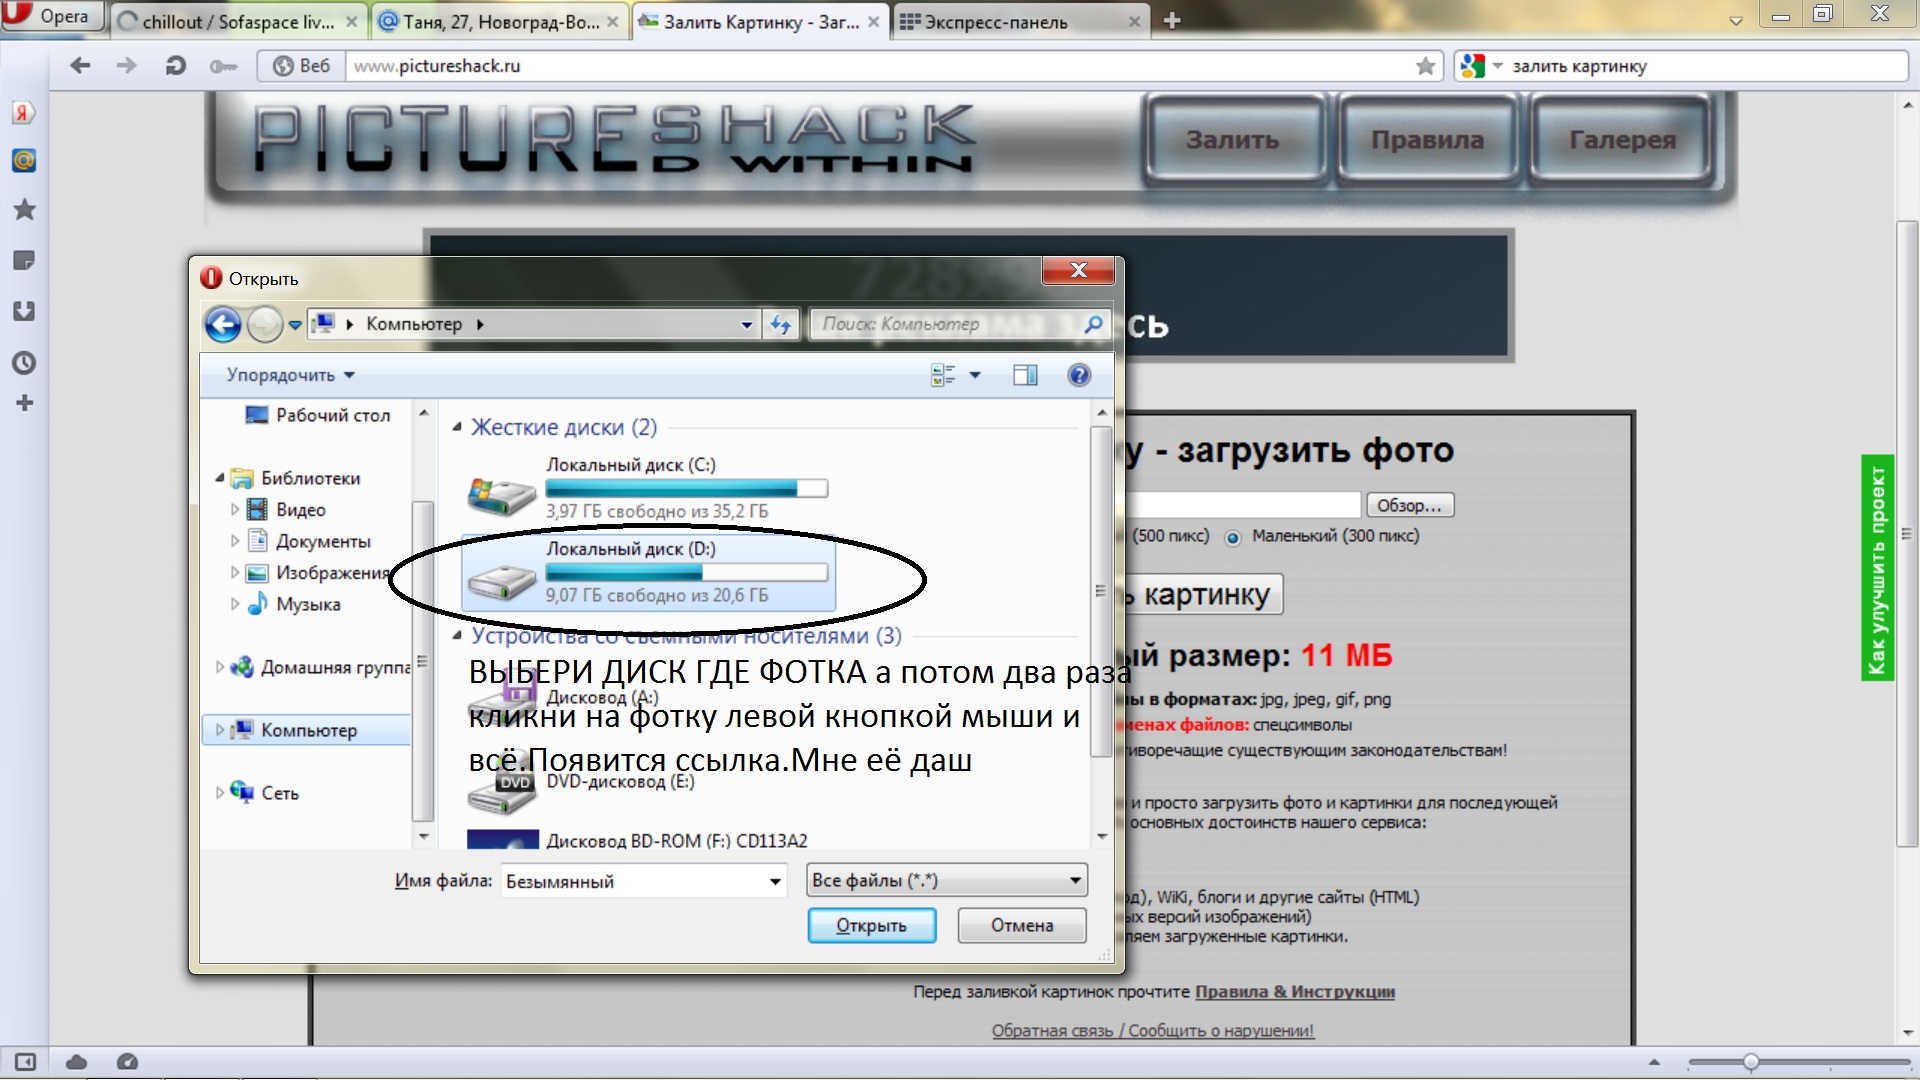The width and height of the screenshot is (1920, 1080).
Task: Go back in the file dialog
Action: click(x=223, y=324)
